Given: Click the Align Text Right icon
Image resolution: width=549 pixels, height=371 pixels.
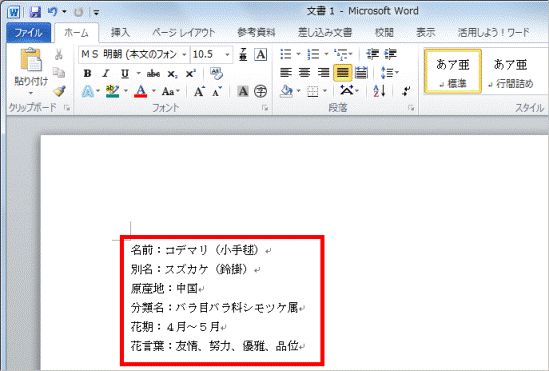Looking at the screenshot, I should (x=323, y=72).
